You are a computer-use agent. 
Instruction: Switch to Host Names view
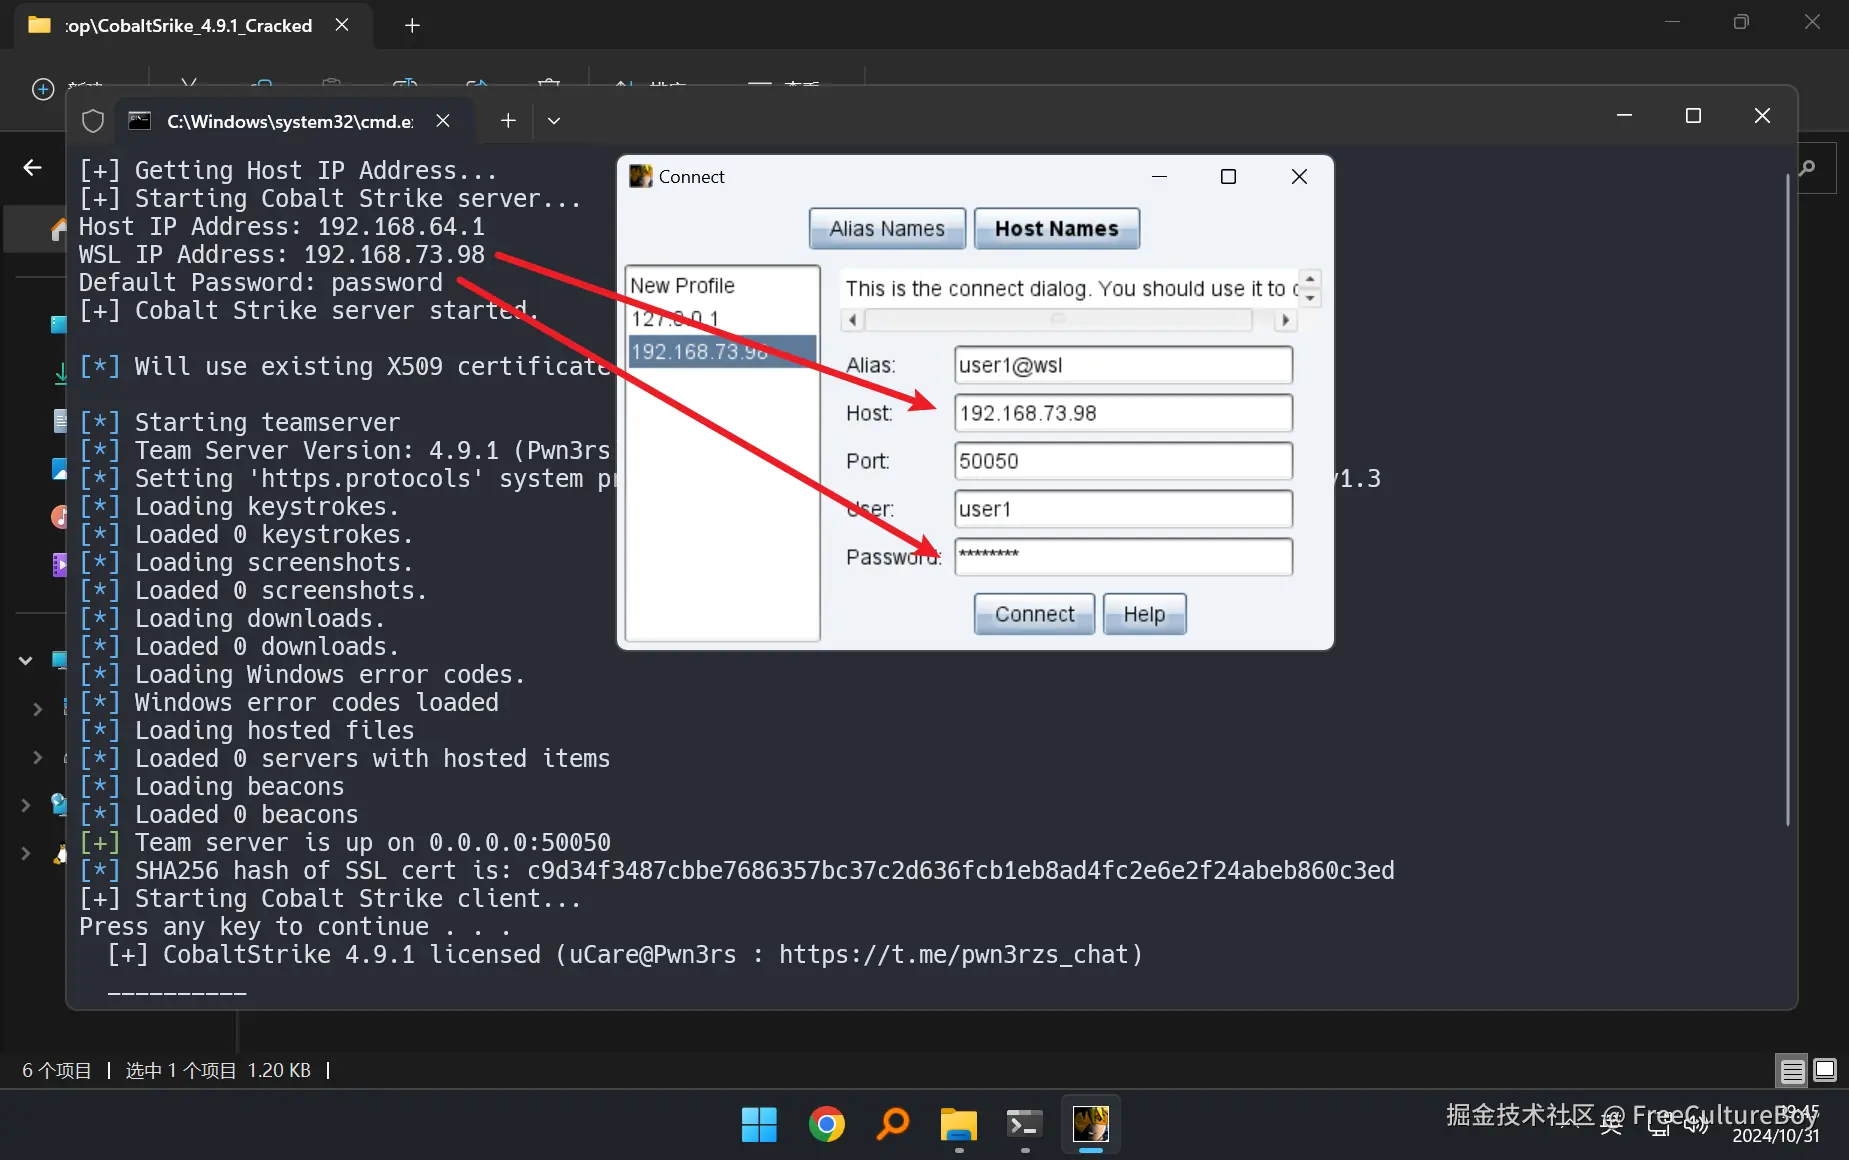pos(1056,228)
